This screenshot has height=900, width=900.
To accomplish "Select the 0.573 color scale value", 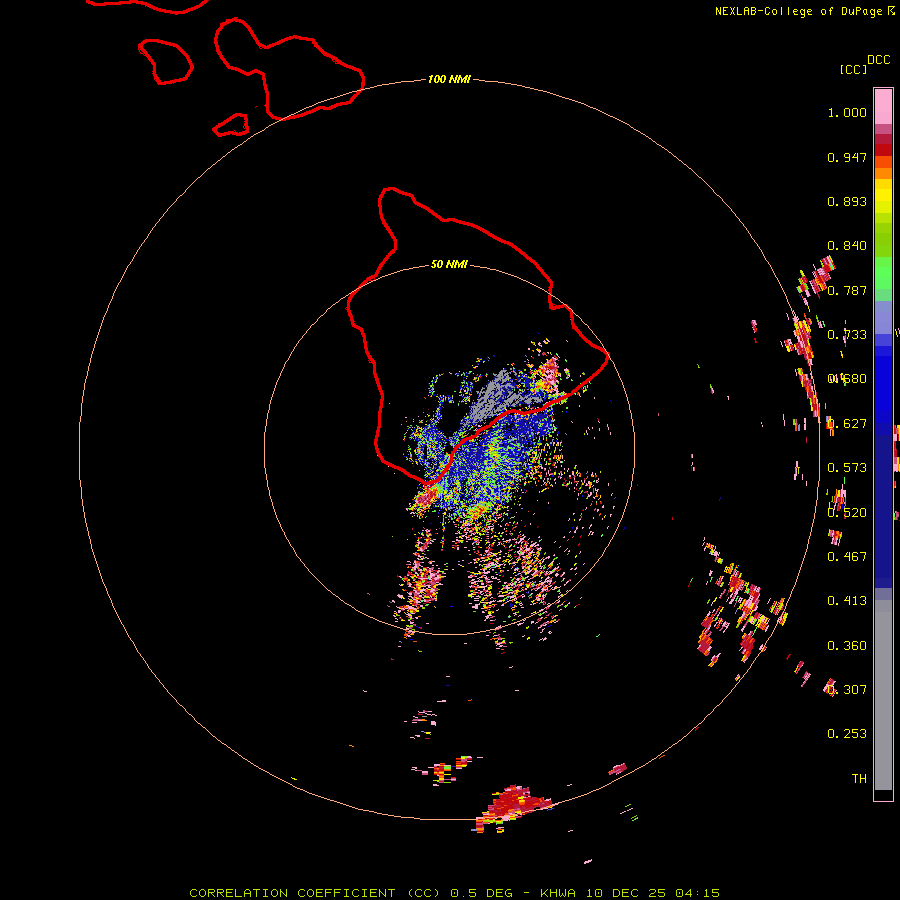I will 847,468.
